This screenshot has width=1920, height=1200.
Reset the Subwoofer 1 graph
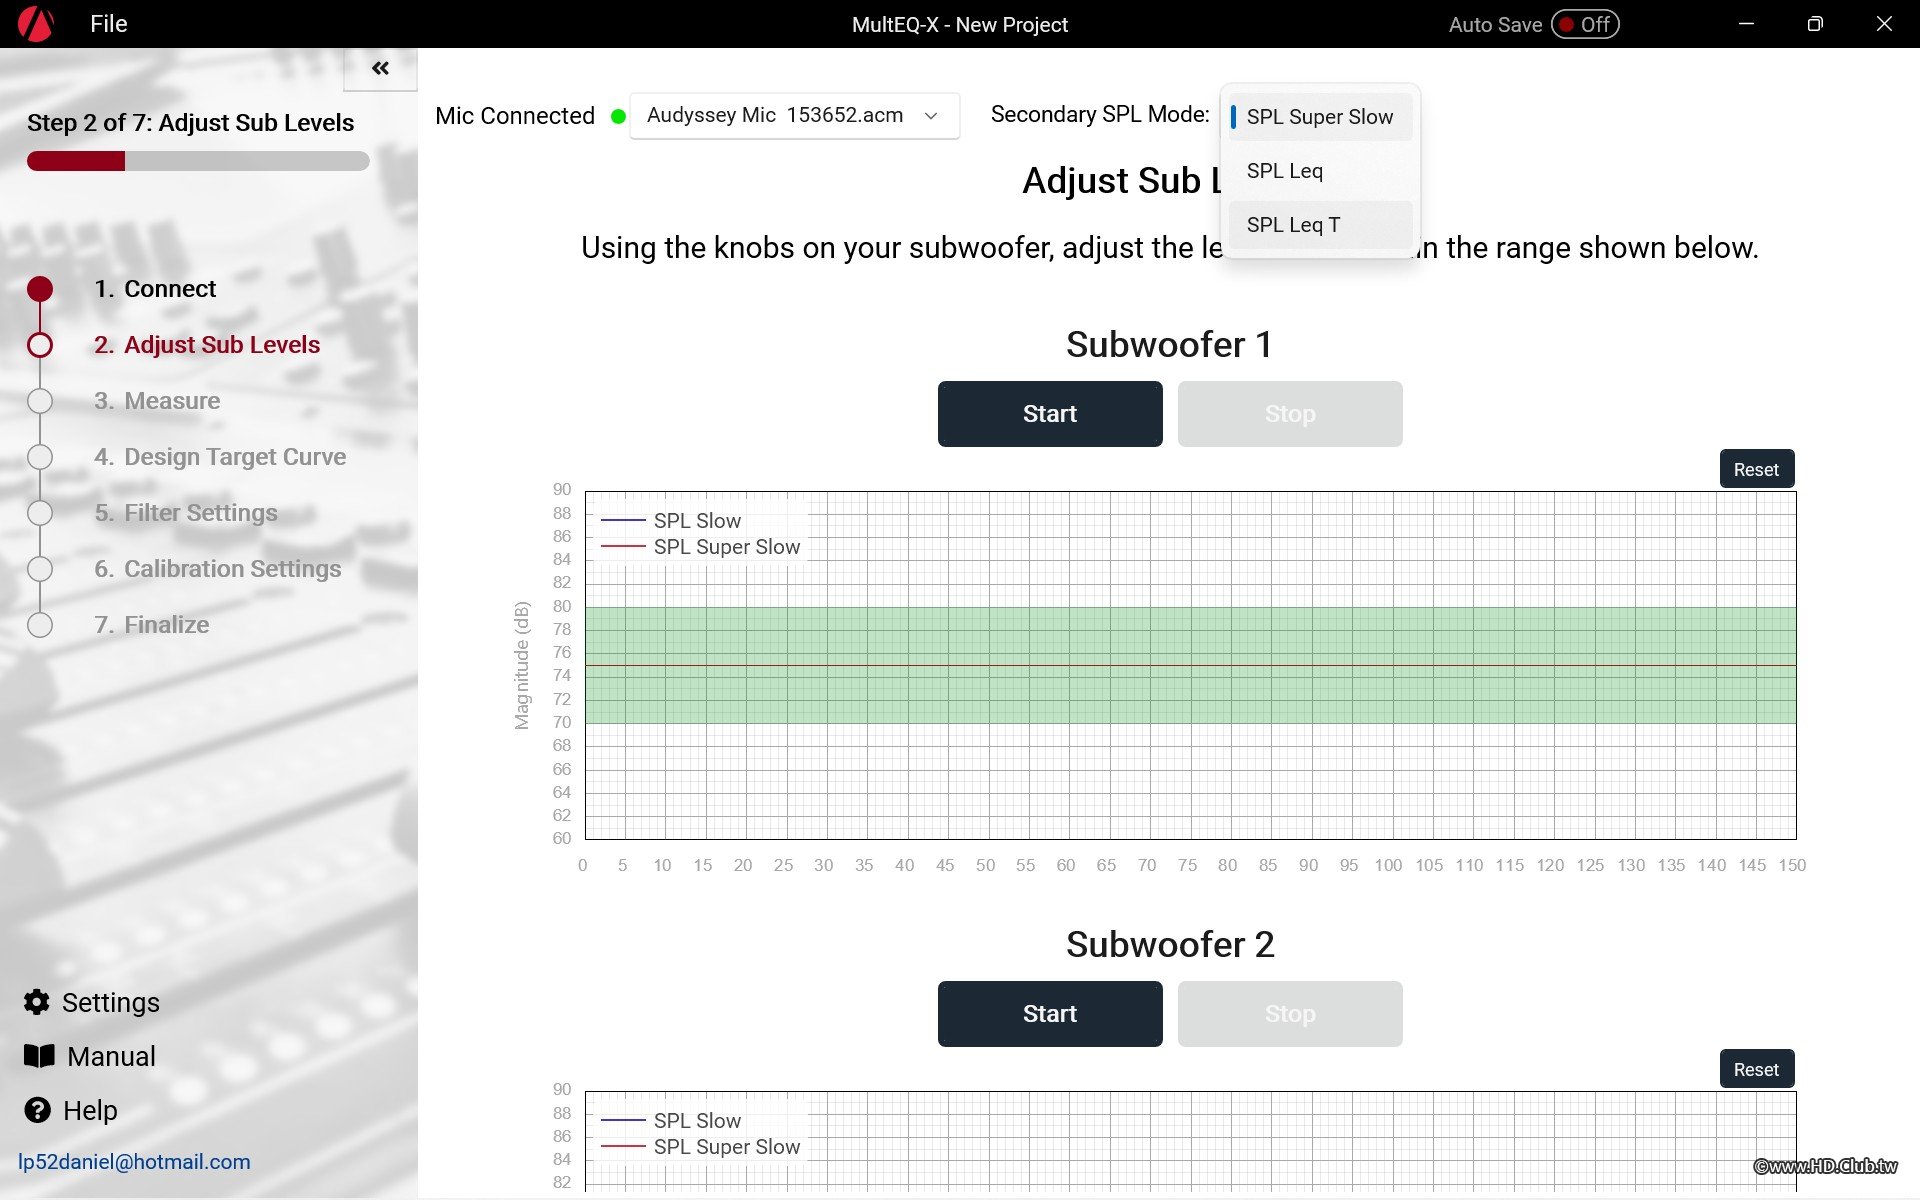coord(1756,469)
